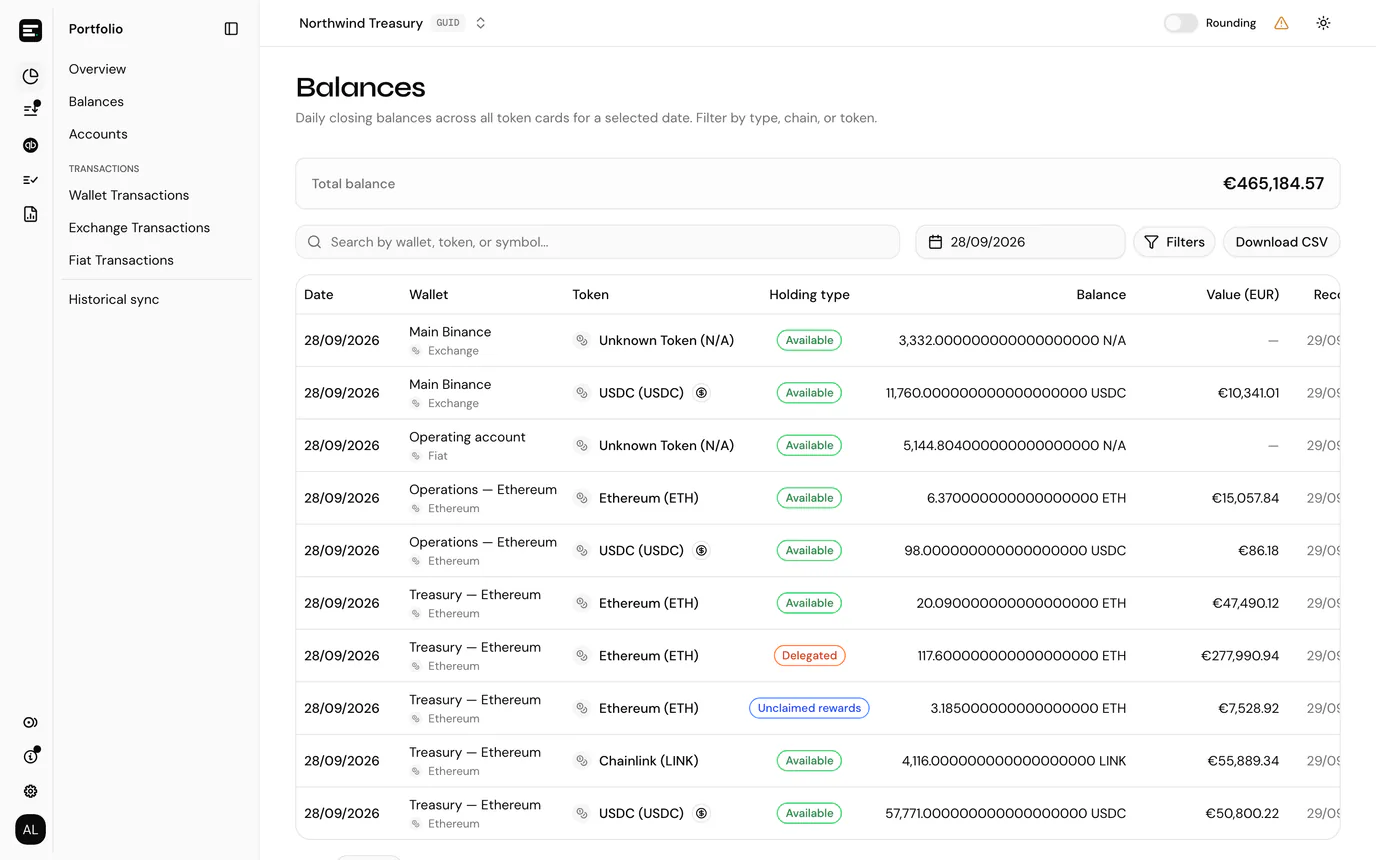The image size is (1376, 860).
Task: Open the reports document-chart icon
Action: [30, 214]
